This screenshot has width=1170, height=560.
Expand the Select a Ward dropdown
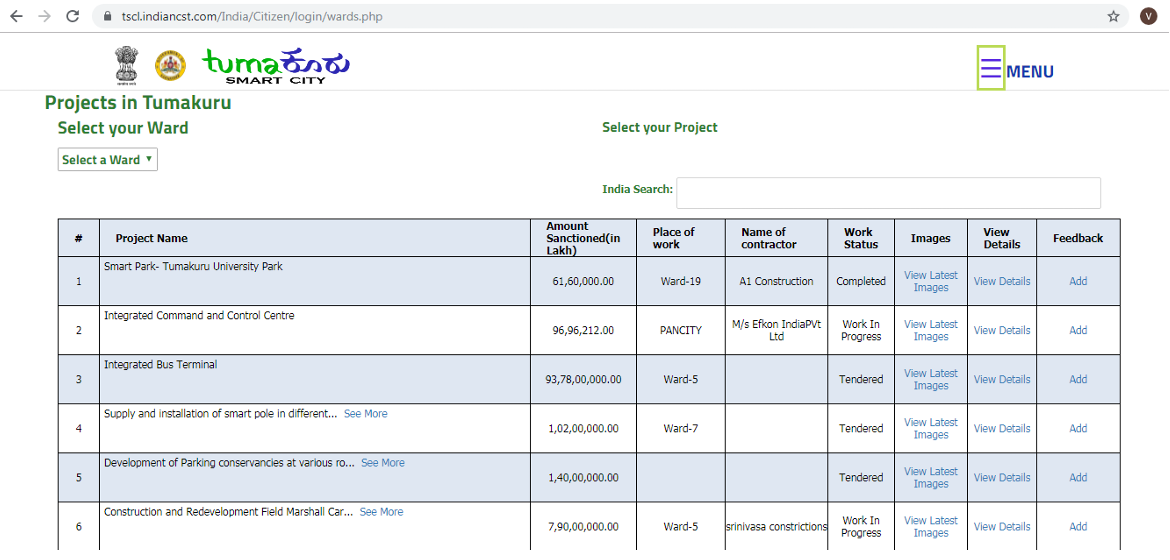click(x=108, y=160)
